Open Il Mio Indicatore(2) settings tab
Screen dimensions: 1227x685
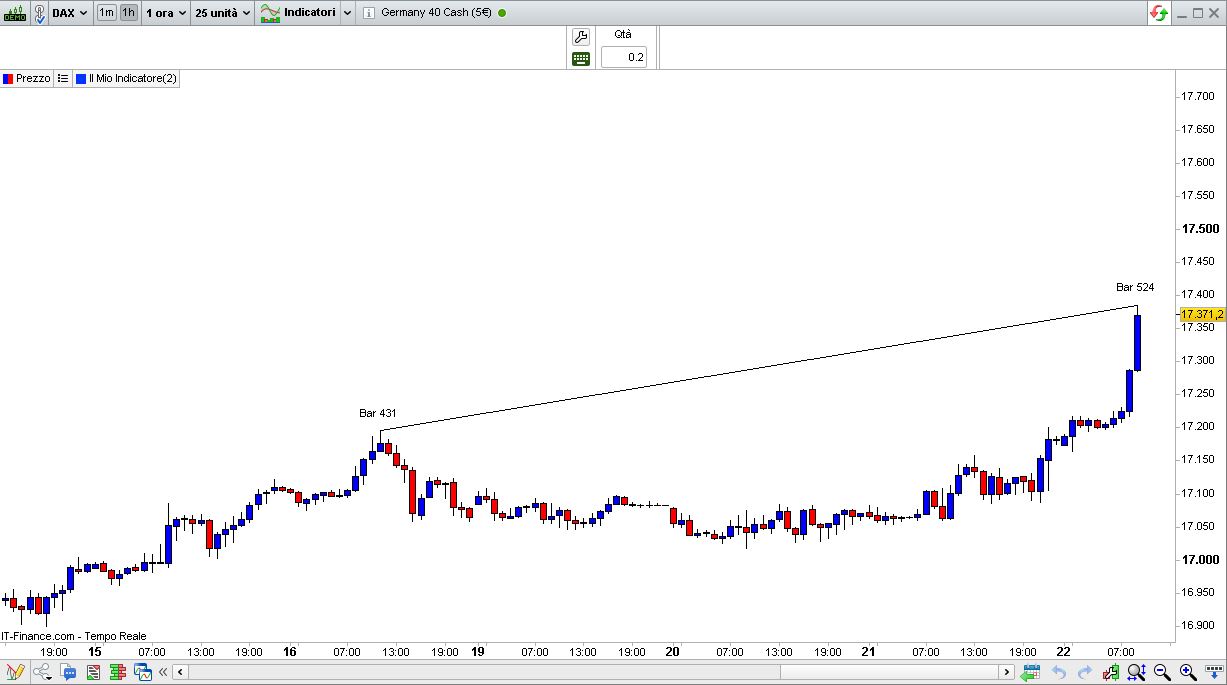126,78
